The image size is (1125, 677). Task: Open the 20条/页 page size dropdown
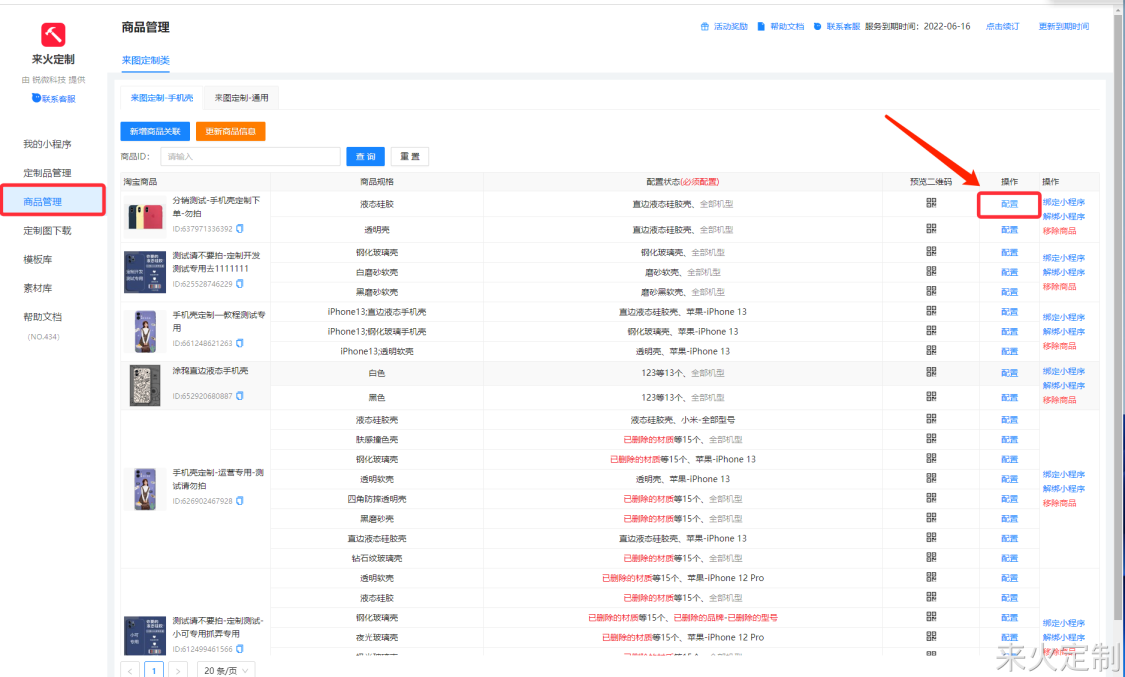(x=226, y=670)
